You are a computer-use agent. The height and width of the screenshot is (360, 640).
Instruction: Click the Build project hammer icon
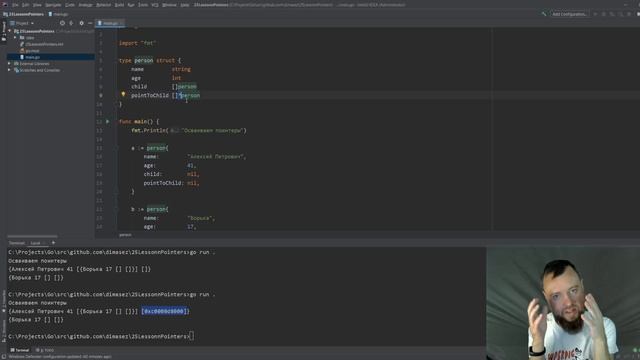(x=544, y=14)
